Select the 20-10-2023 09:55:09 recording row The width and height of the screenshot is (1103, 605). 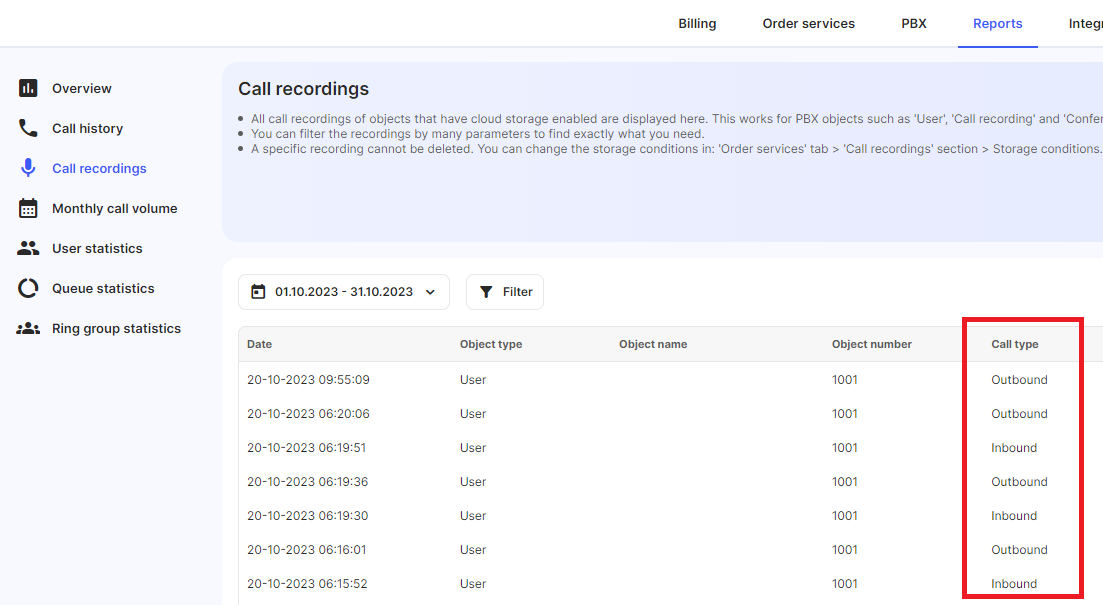tap(670, 380)
